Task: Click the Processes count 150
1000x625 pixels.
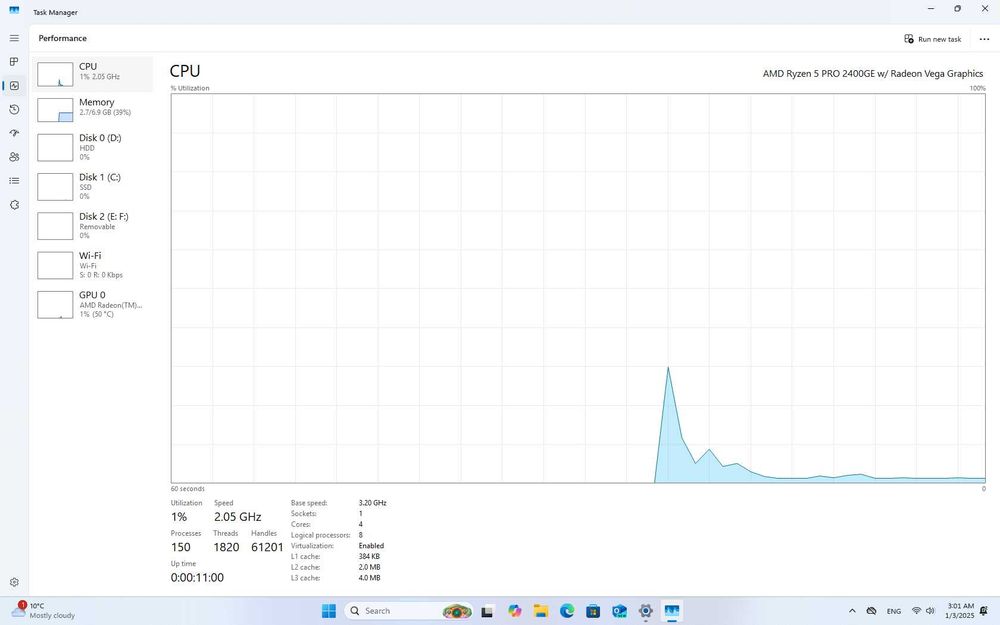Action: click(180, 547)
